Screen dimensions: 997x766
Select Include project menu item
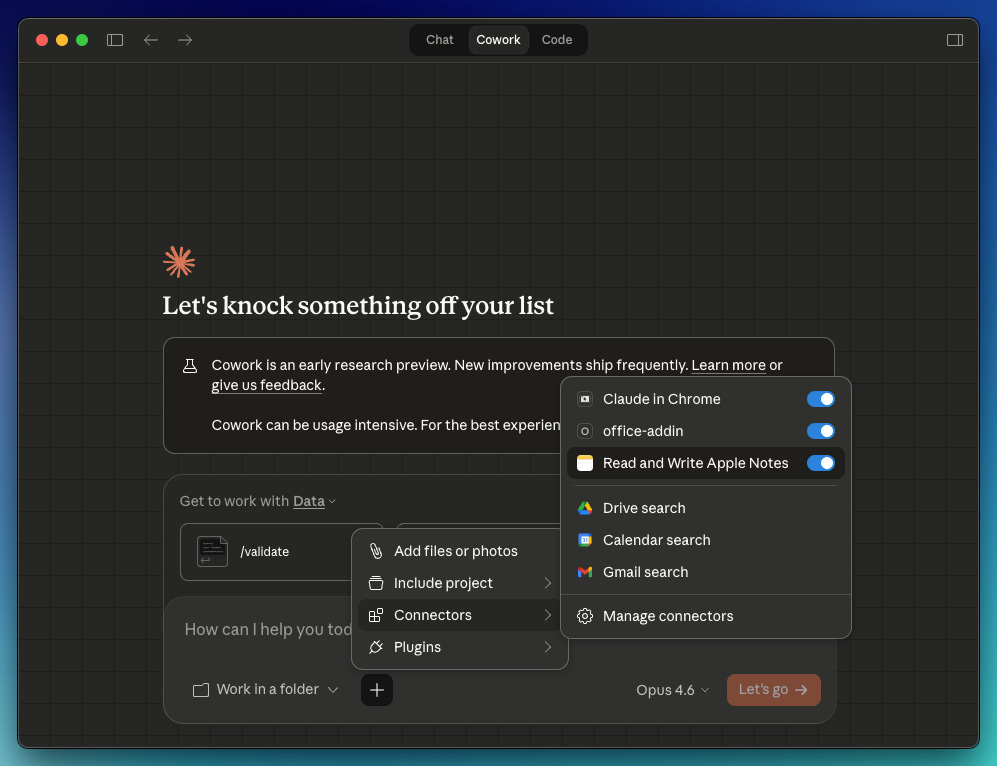[x=459, y=583]
